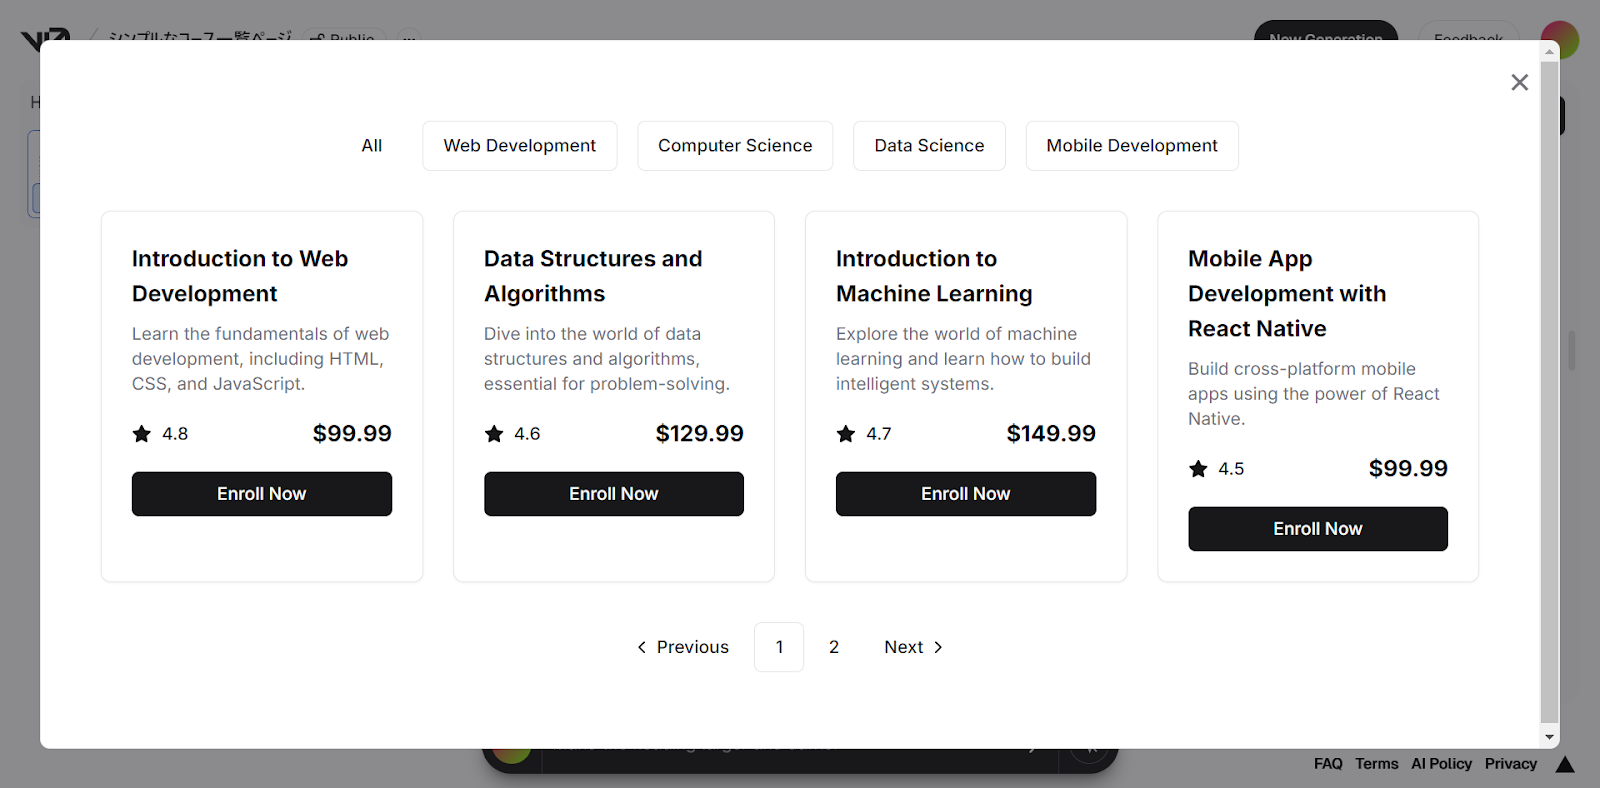Click the star icon beside the 4.7 rating

click(x=846, y=434)
